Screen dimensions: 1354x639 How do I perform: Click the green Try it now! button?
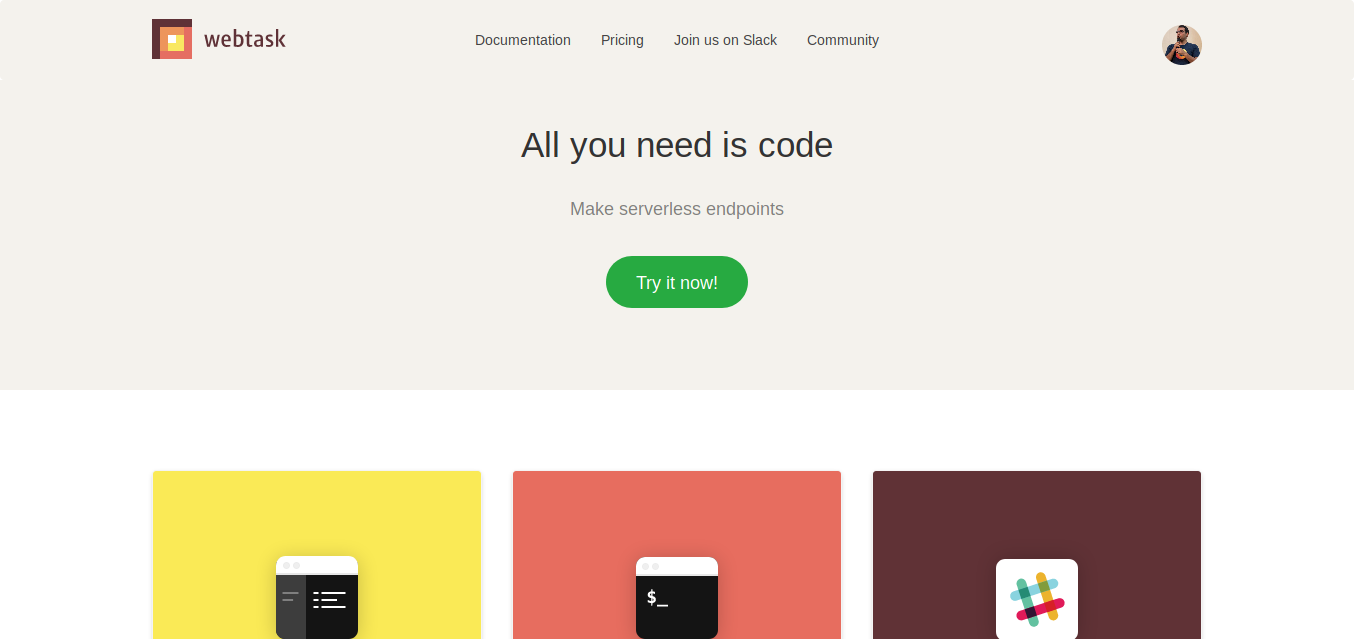(677, 282)
